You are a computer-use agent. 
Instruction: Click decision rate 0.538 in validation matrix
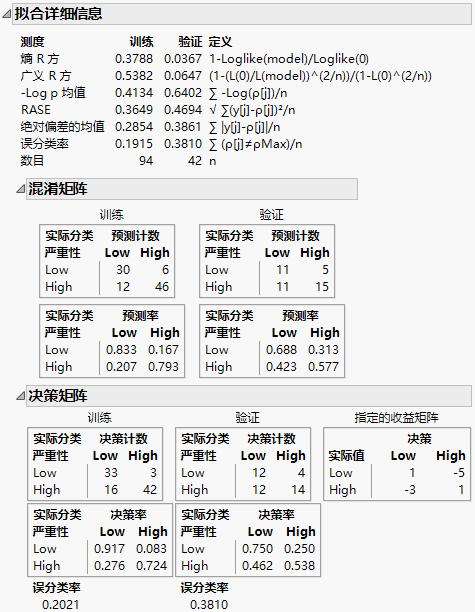299,566
